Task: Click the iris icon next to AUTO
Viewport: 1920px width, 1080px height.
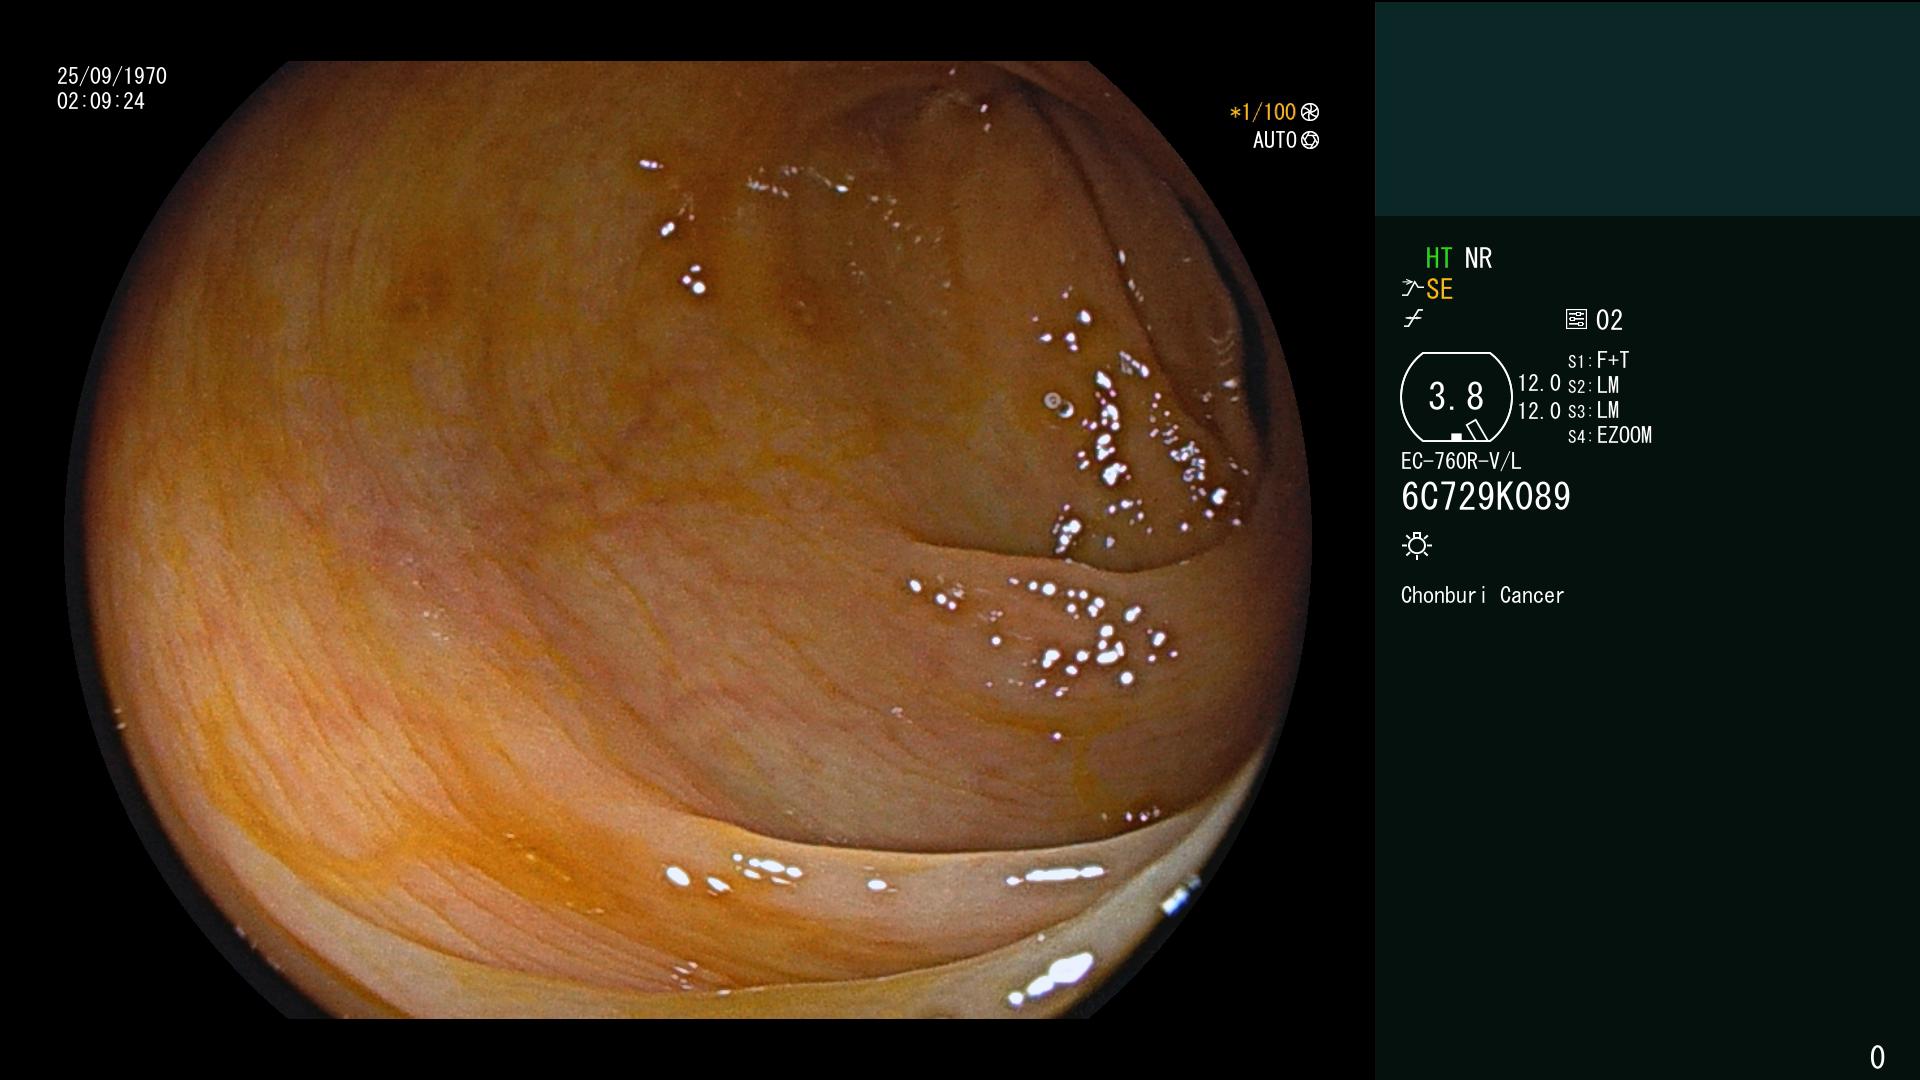Action: click(1310, 140)
